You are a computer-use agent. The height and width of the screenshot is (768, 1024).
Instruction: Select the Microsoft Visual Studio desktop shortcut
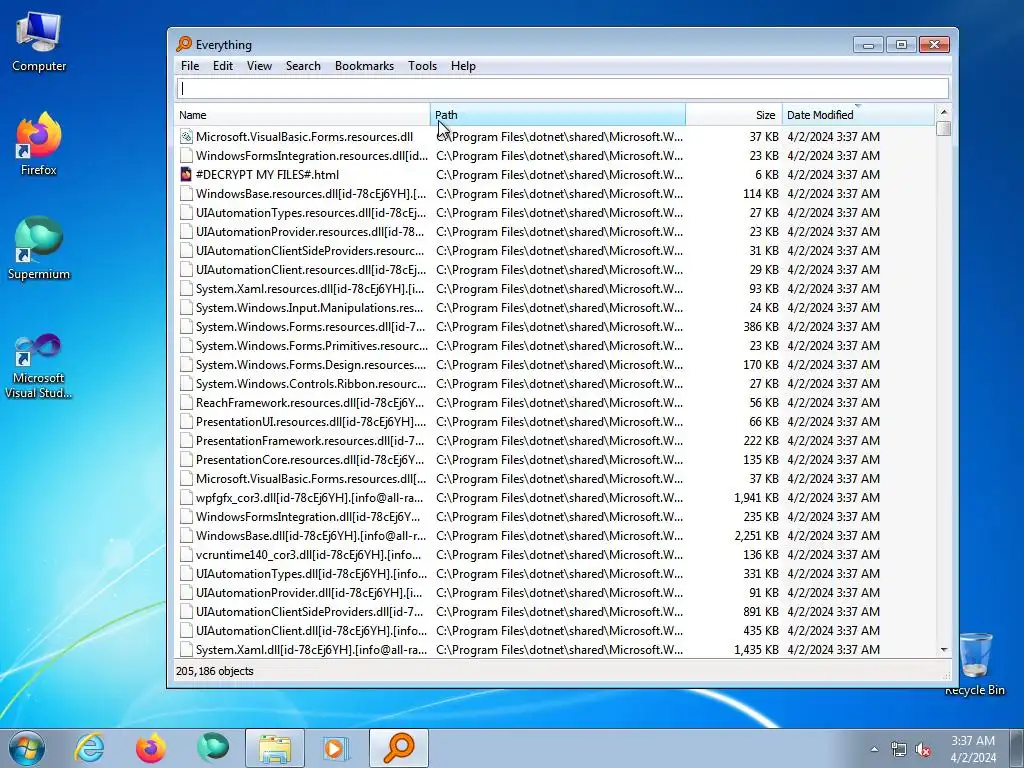point(39,366)
